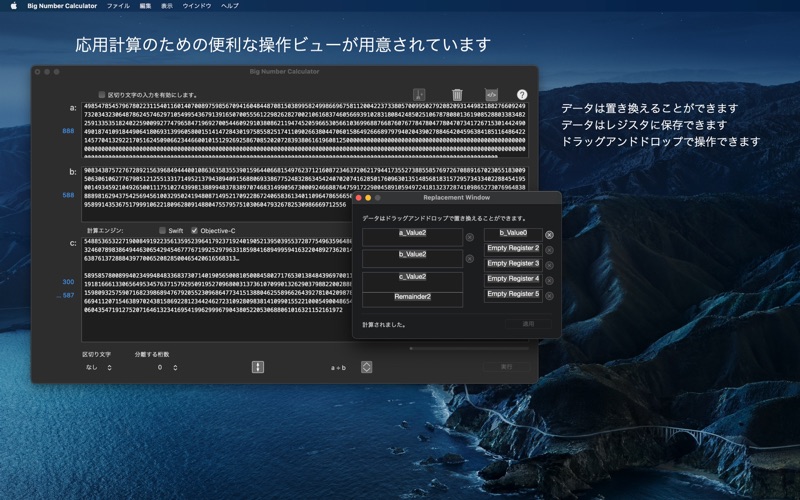Uncheck the Objective-C engine checkbox
800x500 pixels.
[195, 230]
